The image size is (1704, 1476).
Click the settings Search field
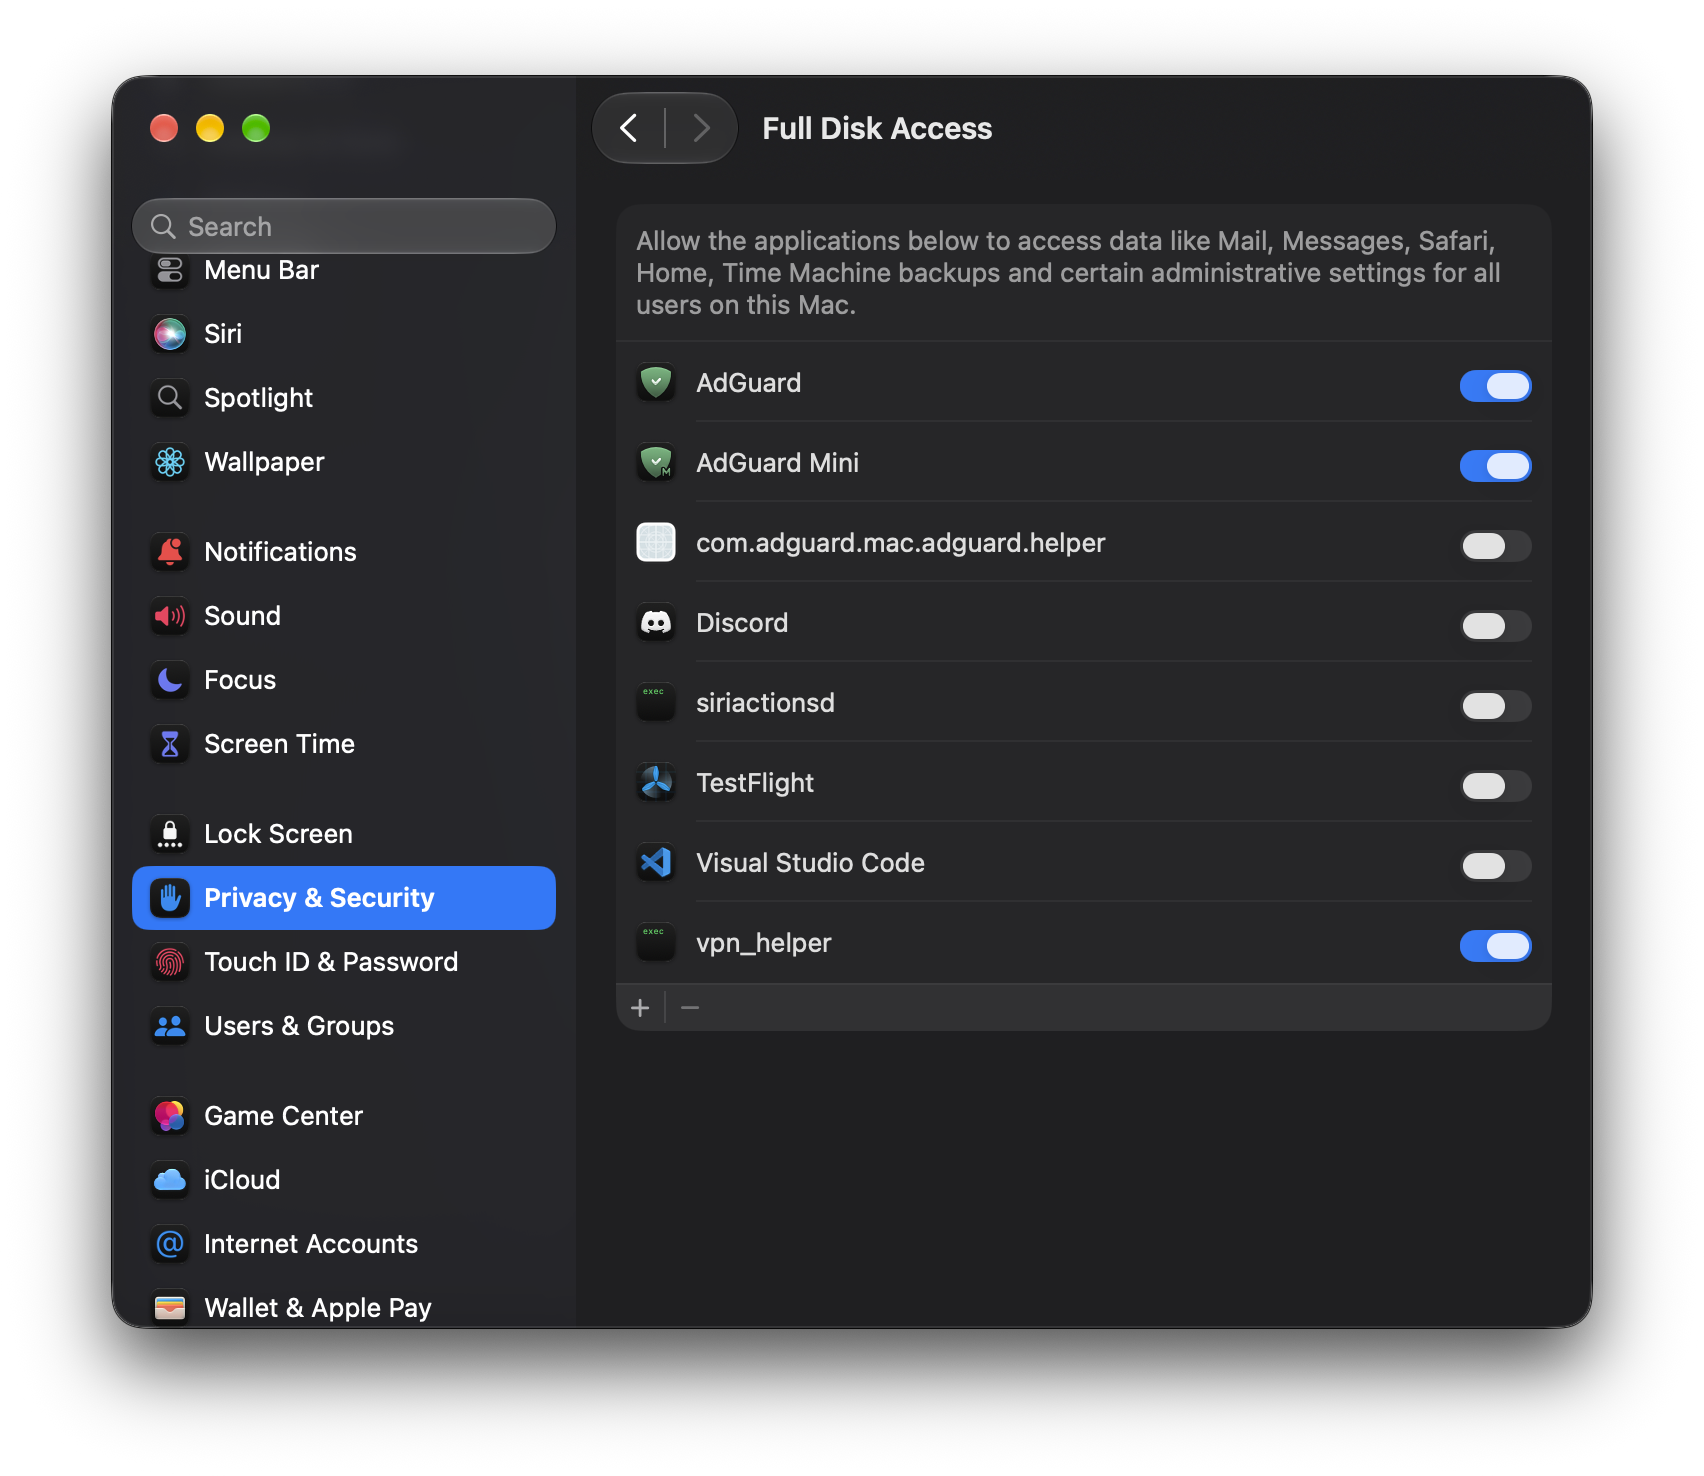343,226
